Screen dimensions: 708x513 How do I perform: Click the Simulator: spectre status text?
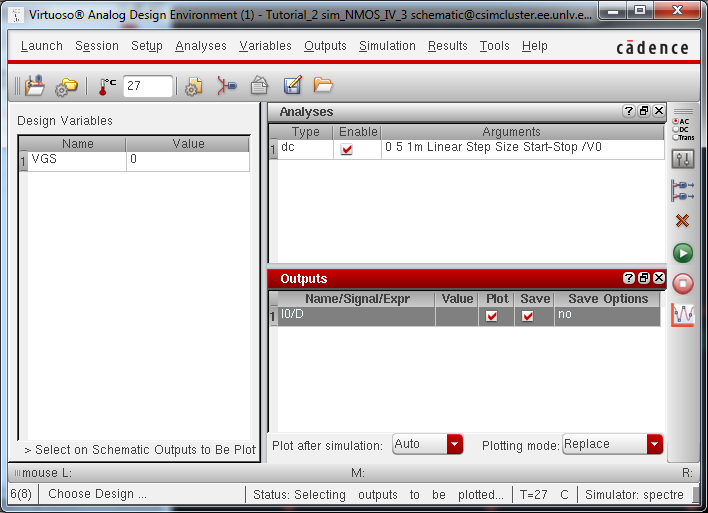coord(634,495)
